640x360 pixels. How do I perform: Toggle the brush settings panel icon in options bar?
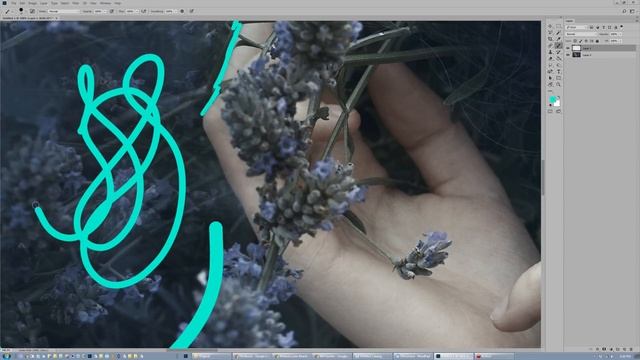tap(32, 11)
